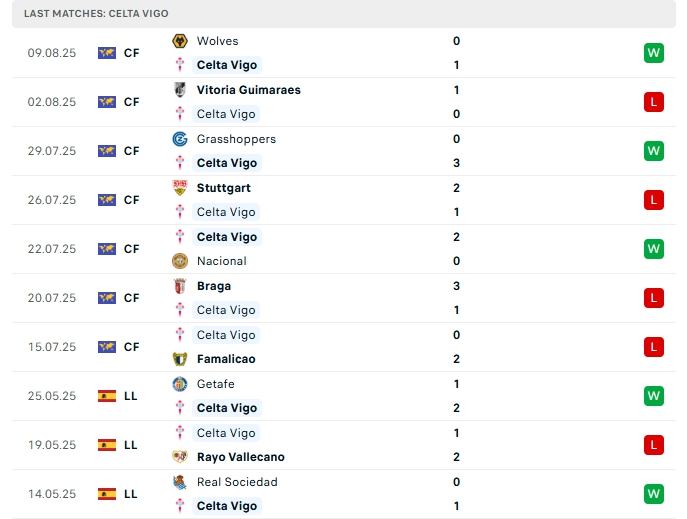Image resolution: width=687 pixels, height=519 pixels.
Task: Open the Rayo Vallecano team link
Action: point(240,457)
